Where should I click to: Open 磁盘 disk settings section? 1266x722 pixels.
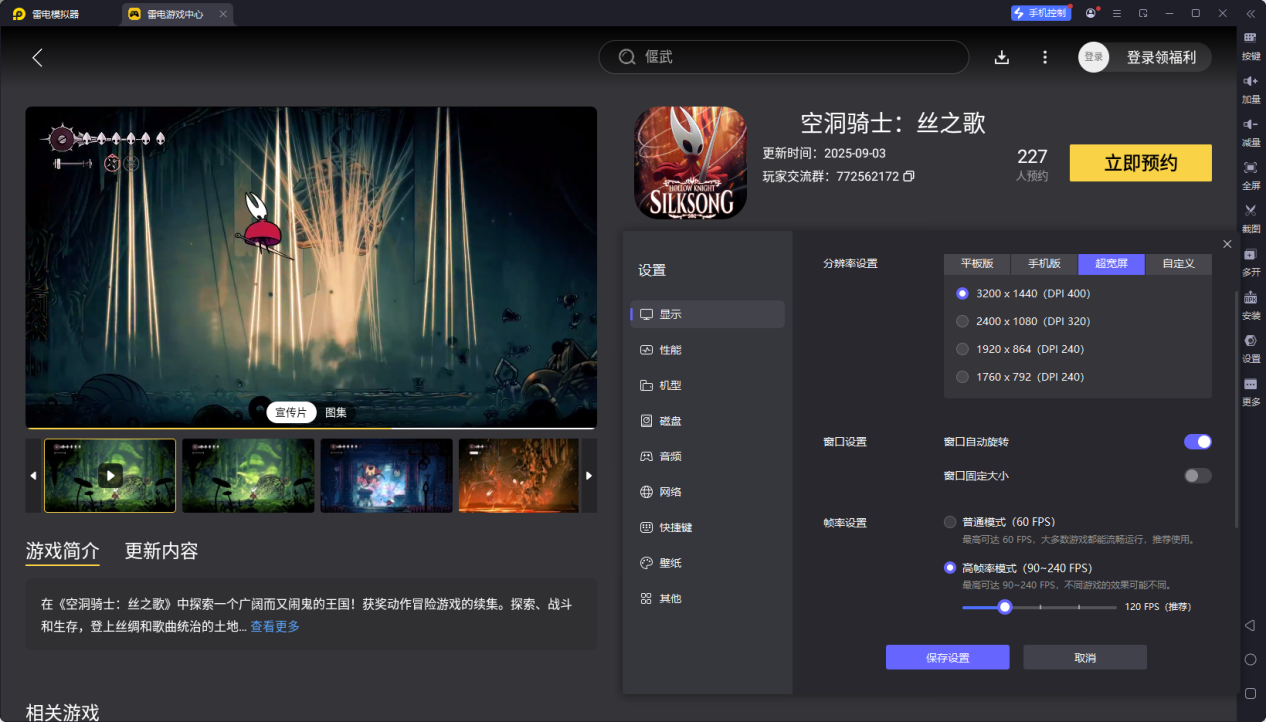[707, 421]
